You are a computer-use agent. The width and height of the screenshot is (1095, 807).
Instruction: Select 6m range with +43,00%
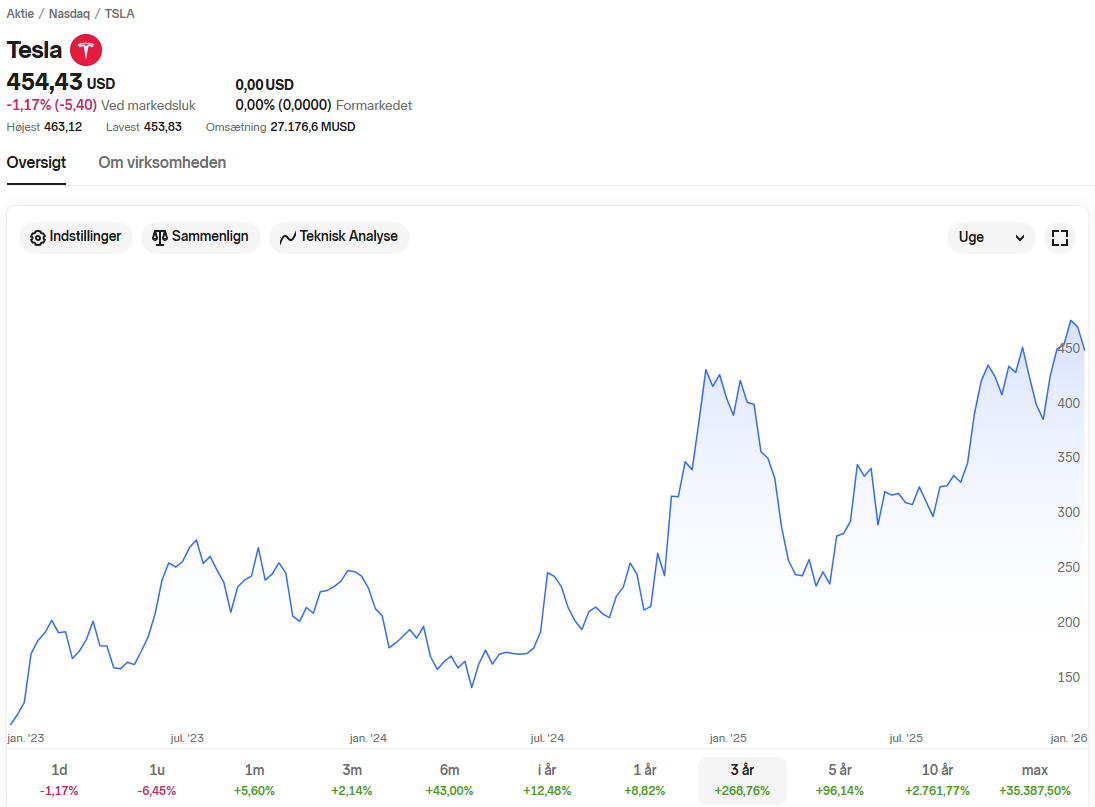click(450, 780)
